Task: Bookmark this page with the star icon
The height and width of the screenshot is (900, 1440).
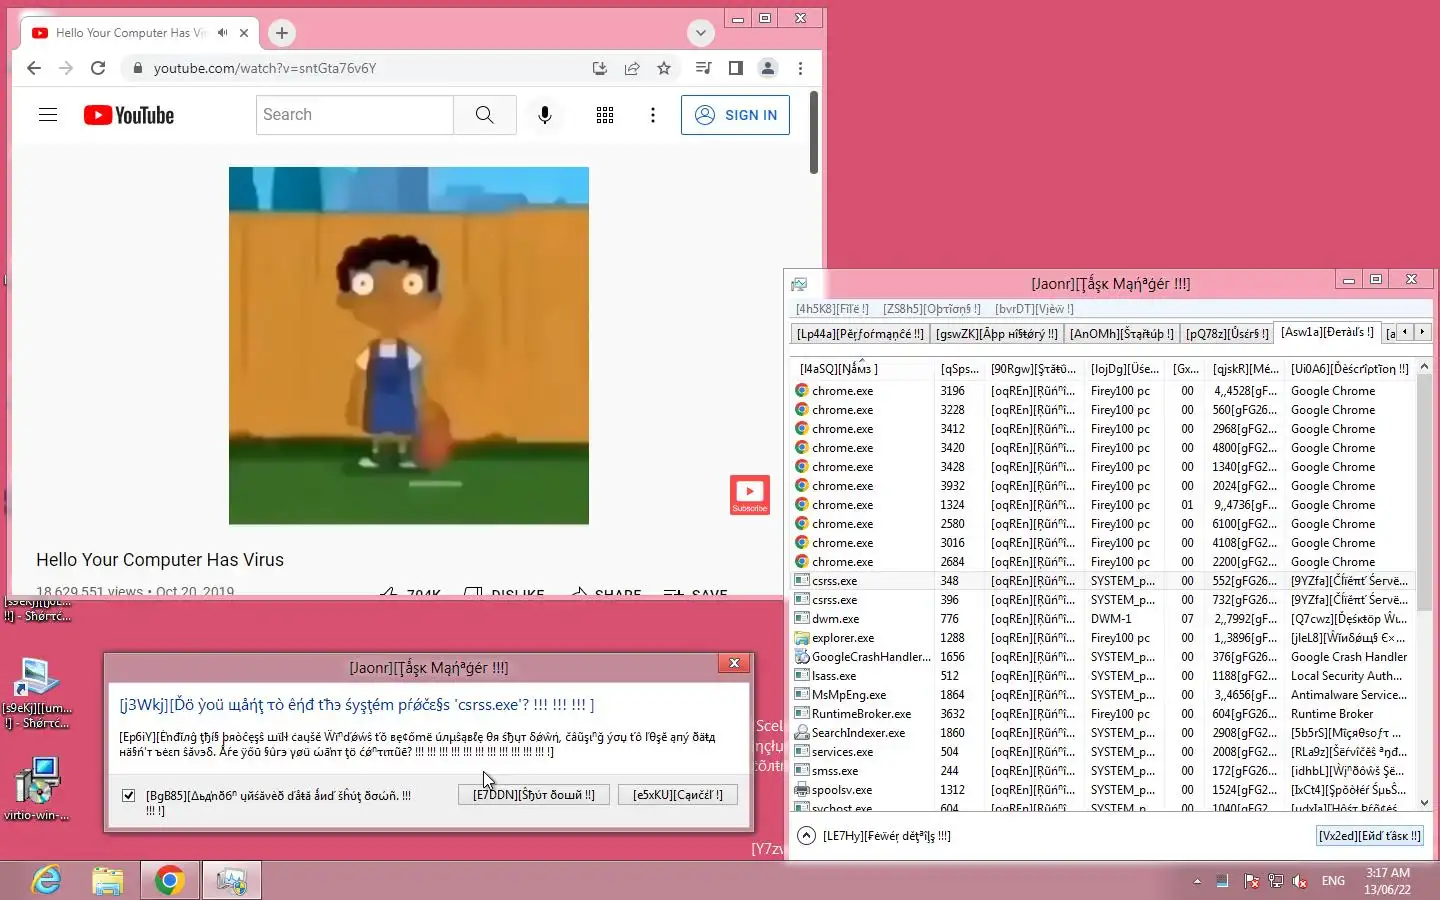Action: coord(664,68)
